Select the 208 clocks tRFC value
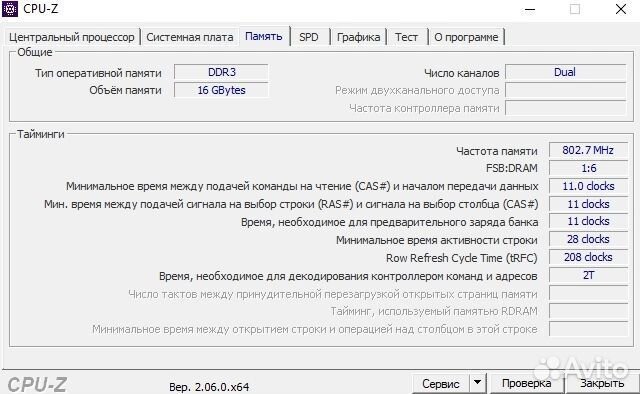Image resolution: width=640 pixels, height=394 pixels. click(x=588, y=257)
